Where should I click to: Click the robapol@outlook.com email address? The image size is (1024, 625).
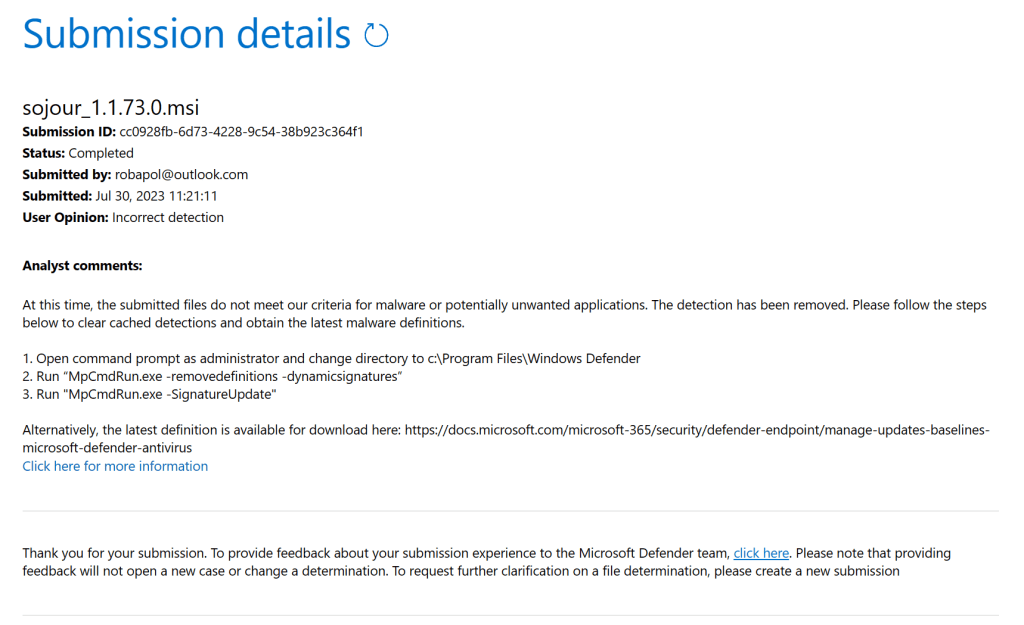pos(181,174)
